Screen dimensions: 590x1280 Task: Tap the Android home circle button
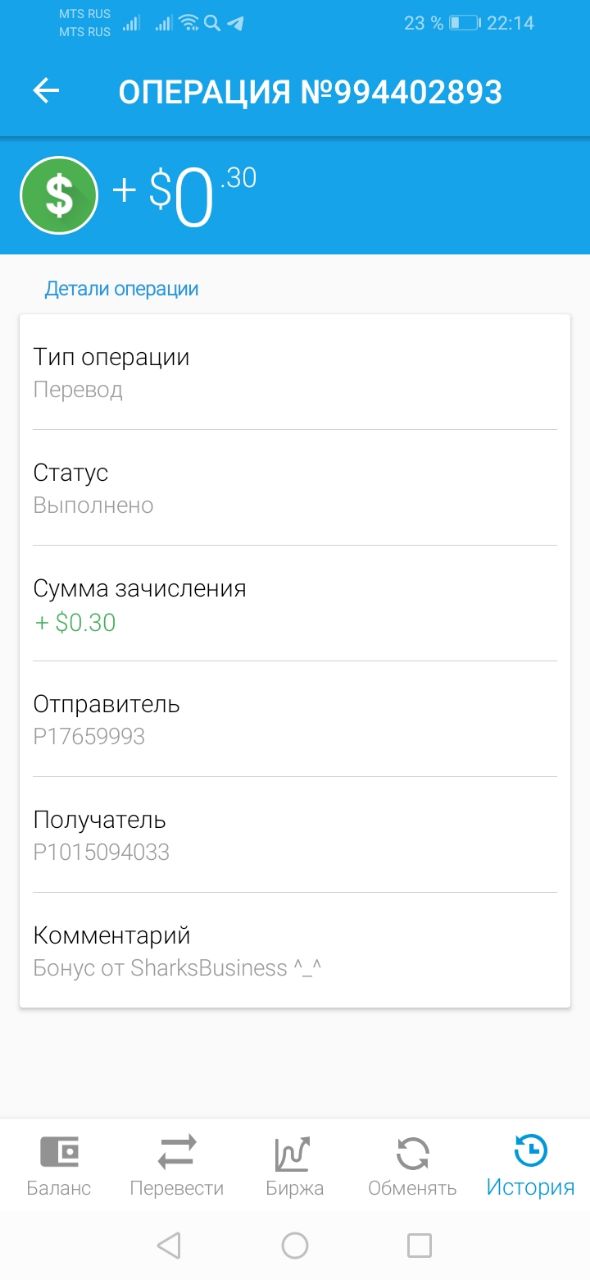[x=295, y=1245]
